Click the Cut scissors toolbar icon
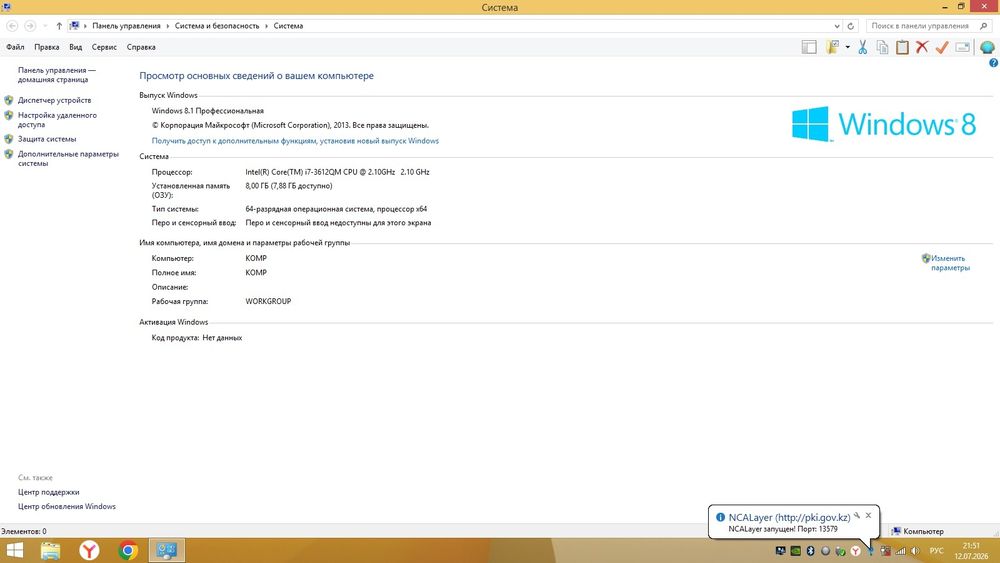The width and height of the screenshot is (1000, 563). (x=862, y=47)
